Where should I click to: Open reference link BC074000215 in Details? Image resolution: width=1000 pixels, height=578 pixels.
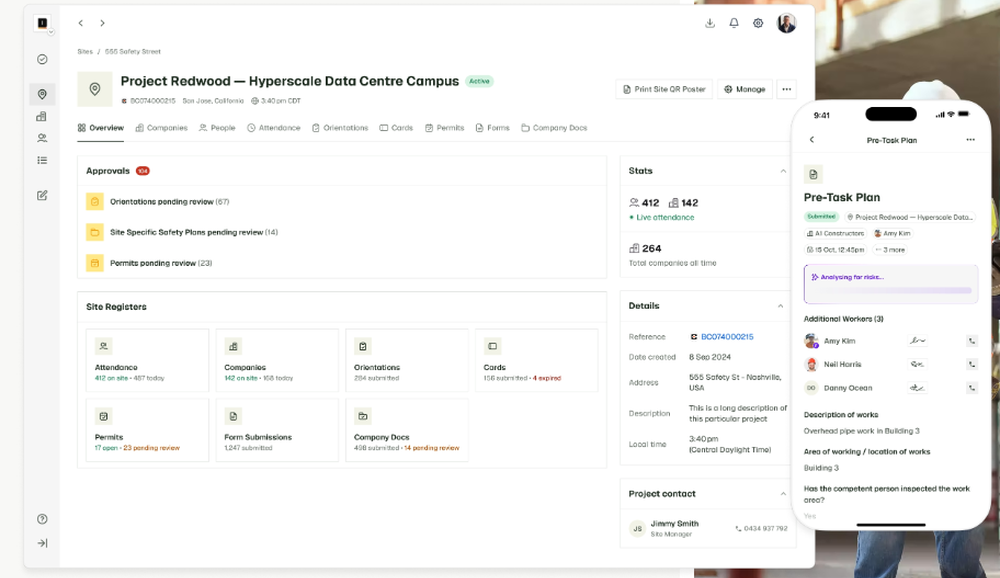[x=727, y=337]
